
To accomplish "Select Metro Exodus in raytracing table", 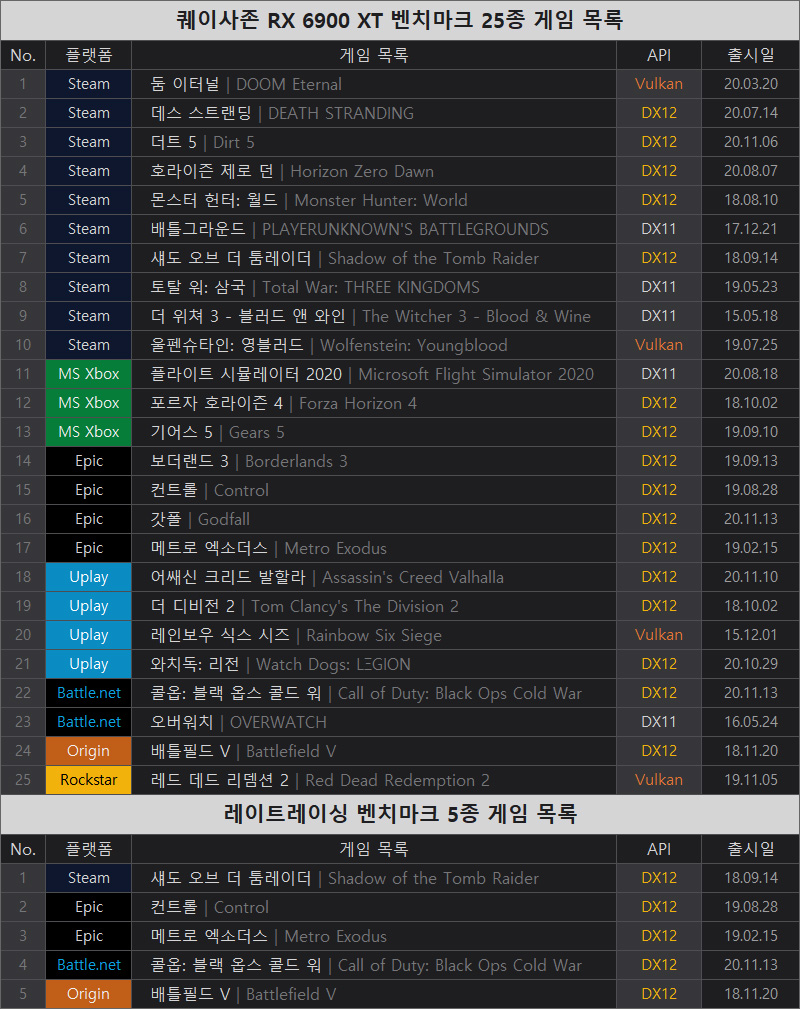I will click(374, 936).
